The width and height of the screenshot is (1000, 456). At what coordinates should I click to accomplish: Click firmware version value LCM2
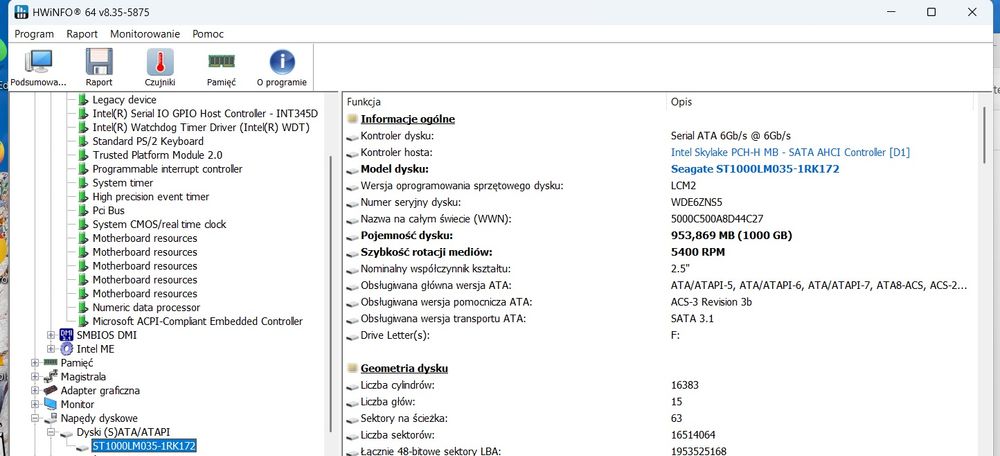pos(684,186)
